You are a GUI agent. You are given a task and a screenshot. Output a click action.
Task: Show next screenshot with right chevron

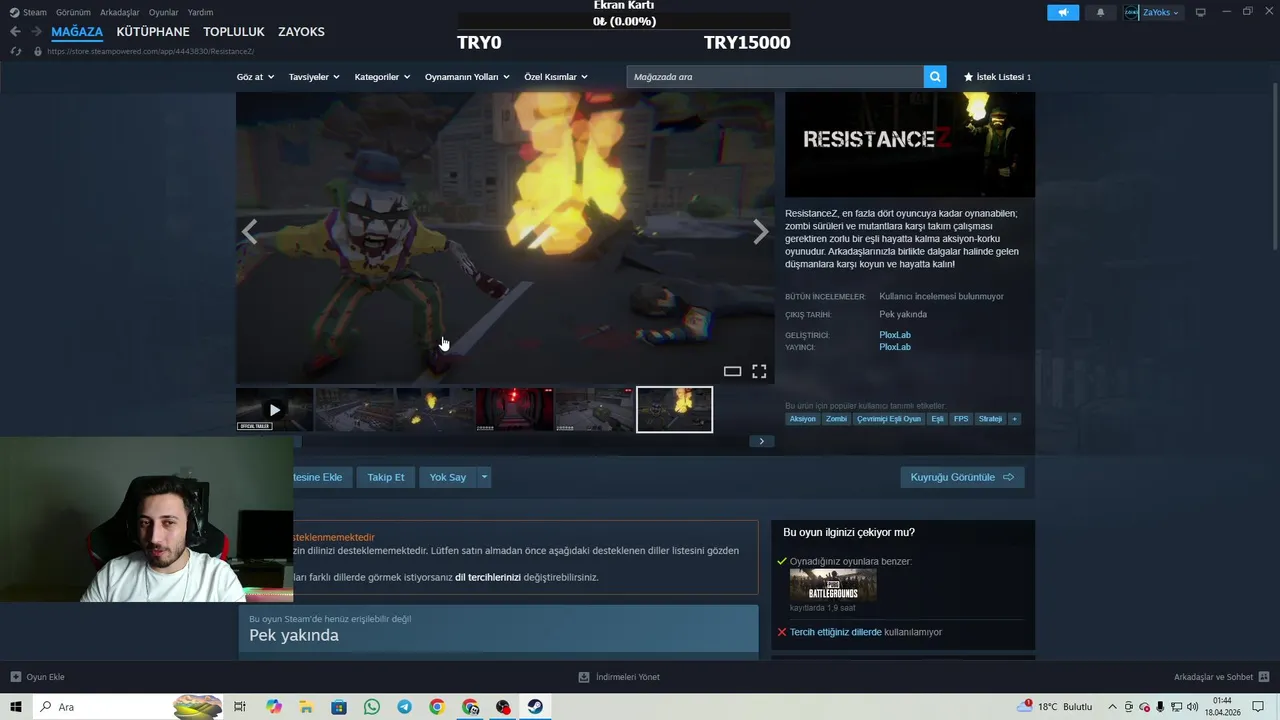[761, 232]
